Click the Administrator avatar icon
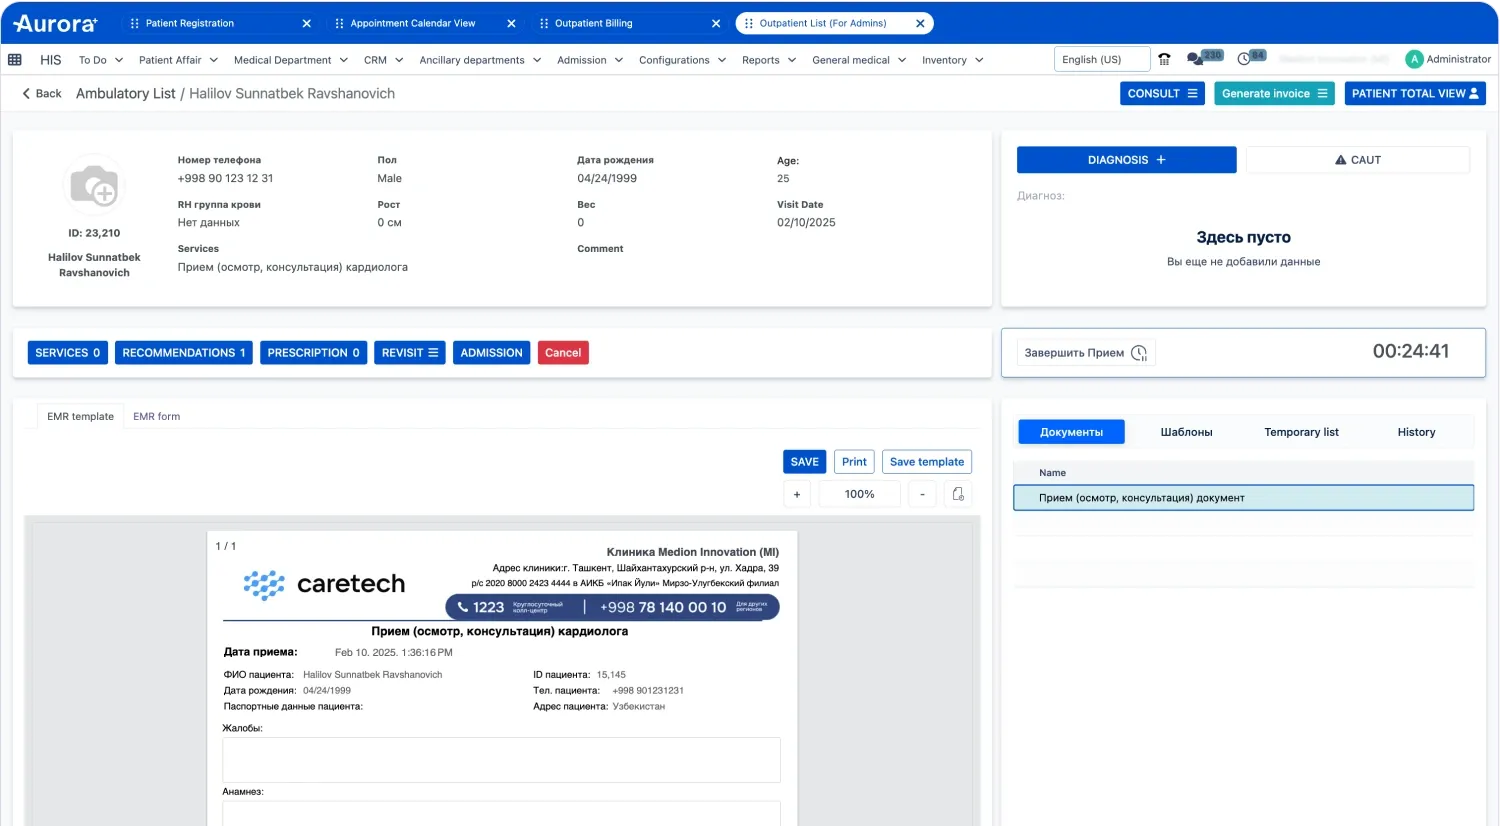The image size is (1500, 826). click(x=1414, y=60)
